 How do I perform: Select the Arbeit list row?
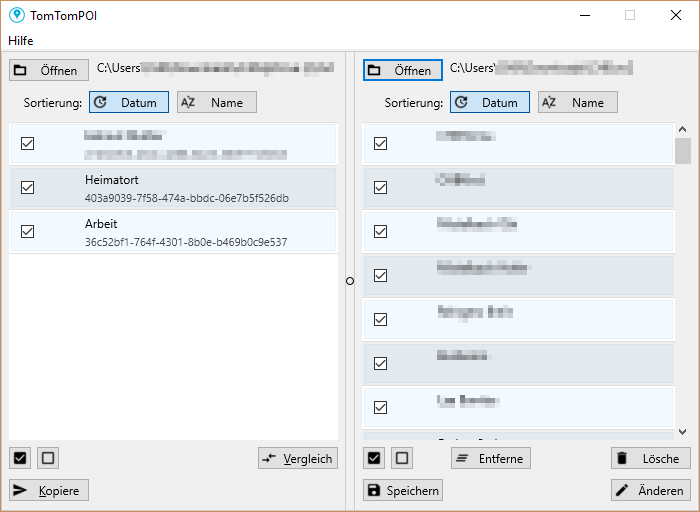click(x=173, y=232)
